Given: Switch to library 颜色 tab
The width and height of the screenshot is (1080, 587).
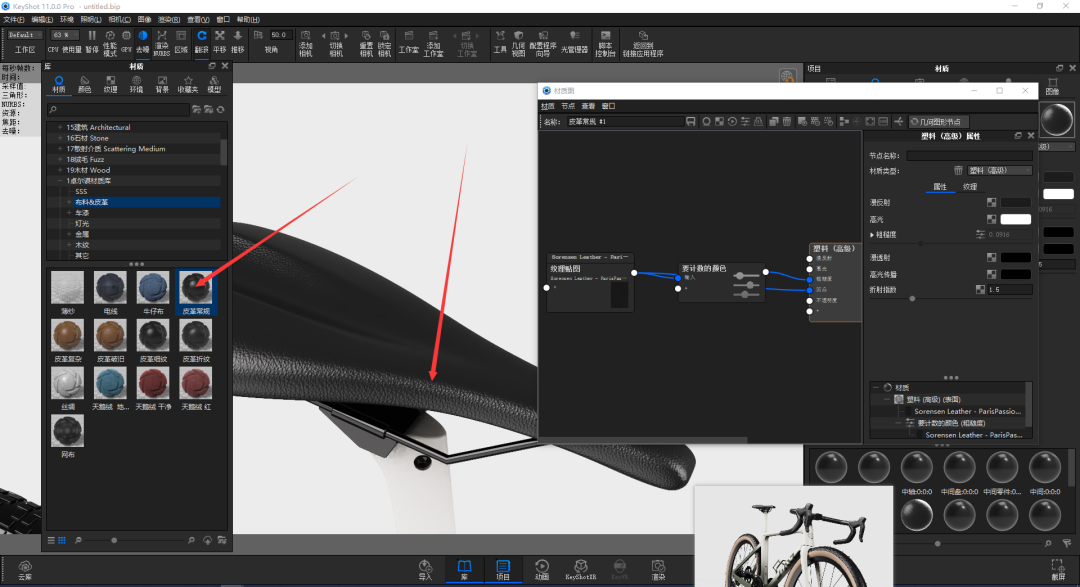Looking at the screenshot, I should click(x=85, y=85).
